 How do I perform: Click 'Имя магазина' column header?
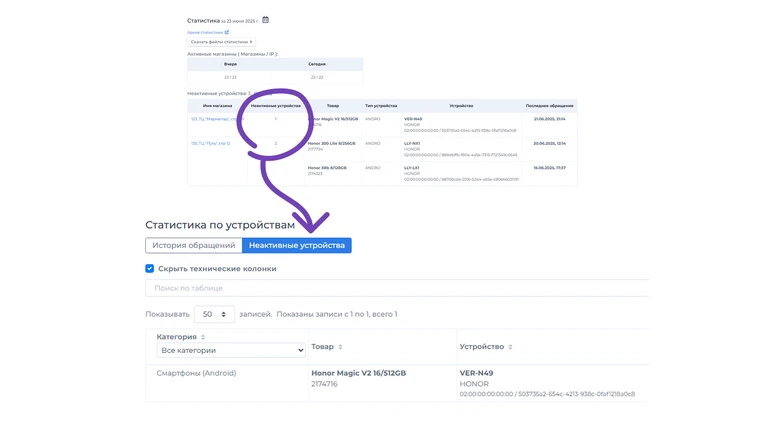217,106
